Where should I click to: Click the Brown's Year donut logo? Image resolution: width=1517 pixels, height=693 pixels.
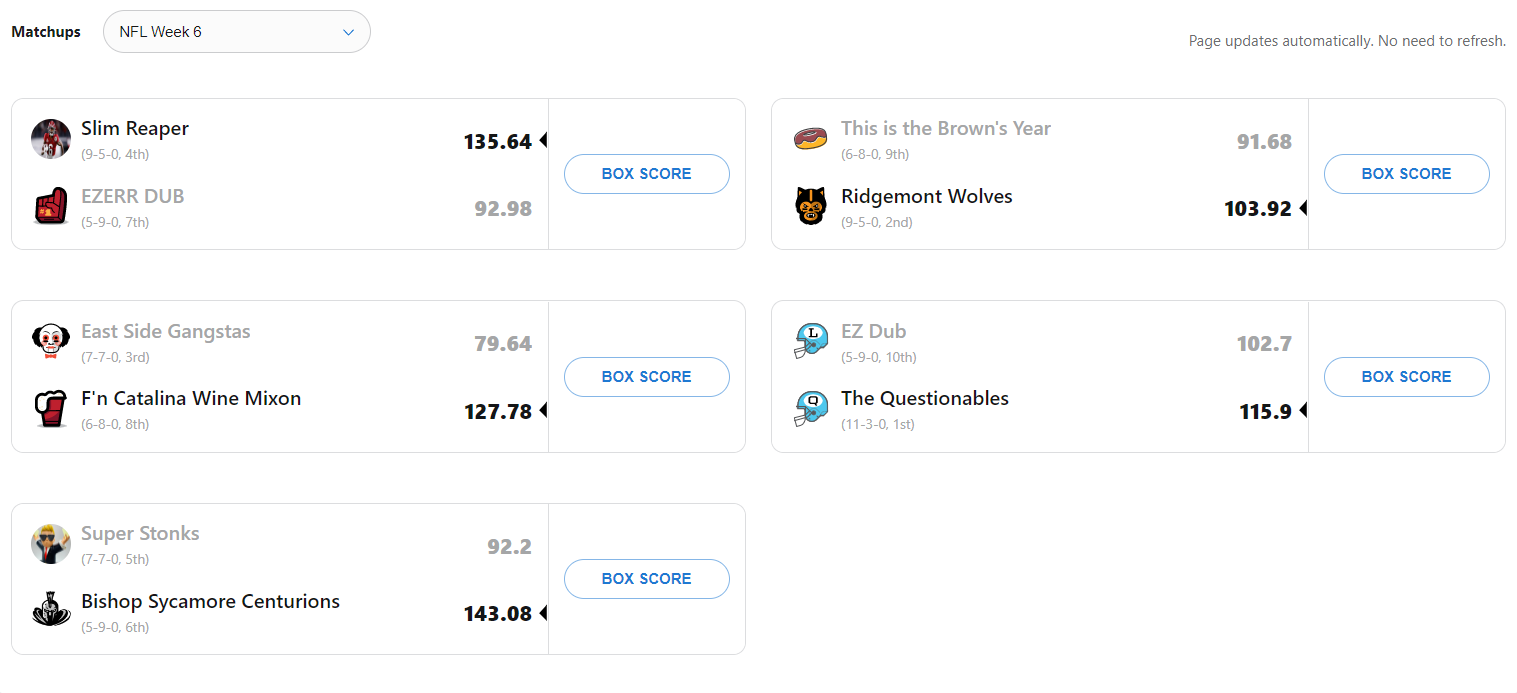(810, 139)
